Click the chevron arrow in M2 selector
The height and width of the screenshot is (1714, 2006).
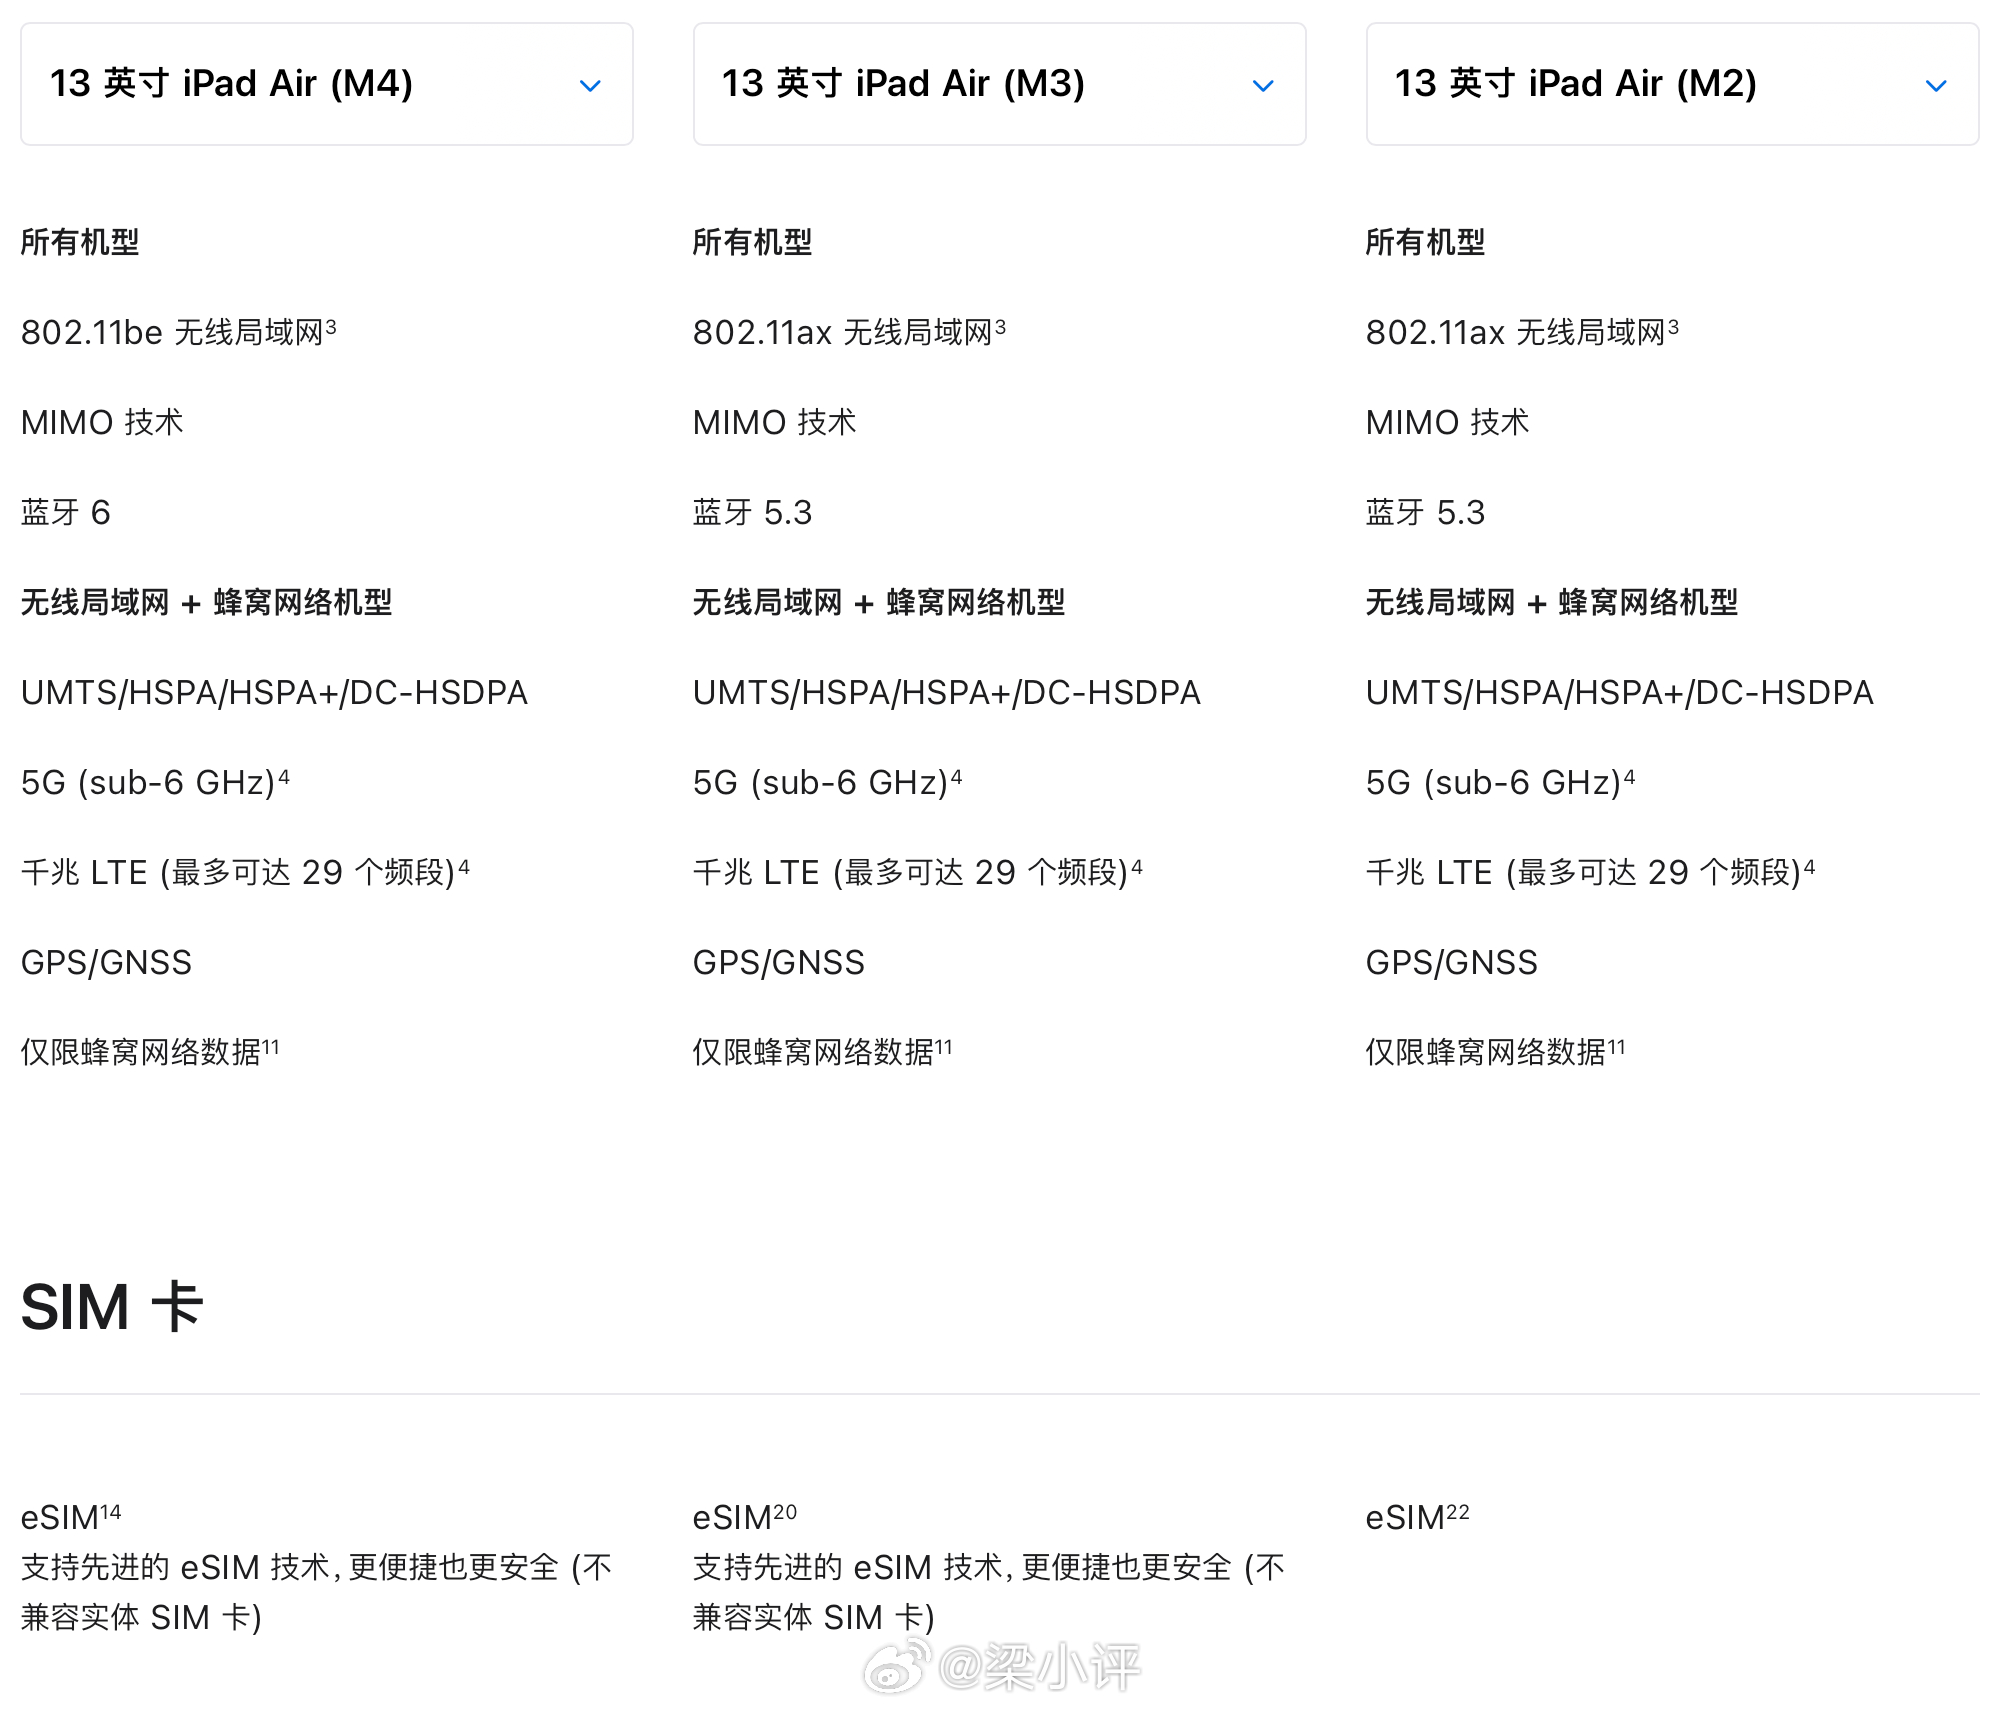(x=1936, y=86)
